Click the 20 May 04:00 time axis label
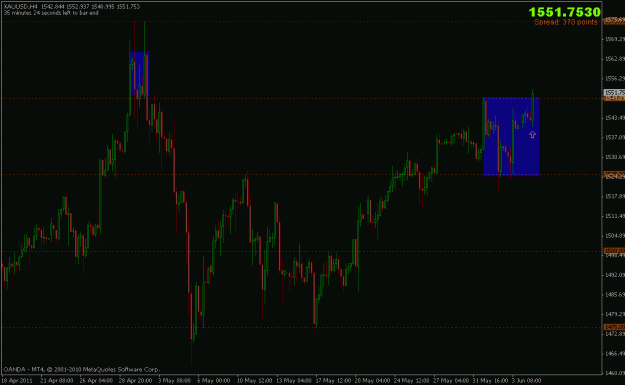The width and height of the screenshot is (625, 385). [373, 381]
